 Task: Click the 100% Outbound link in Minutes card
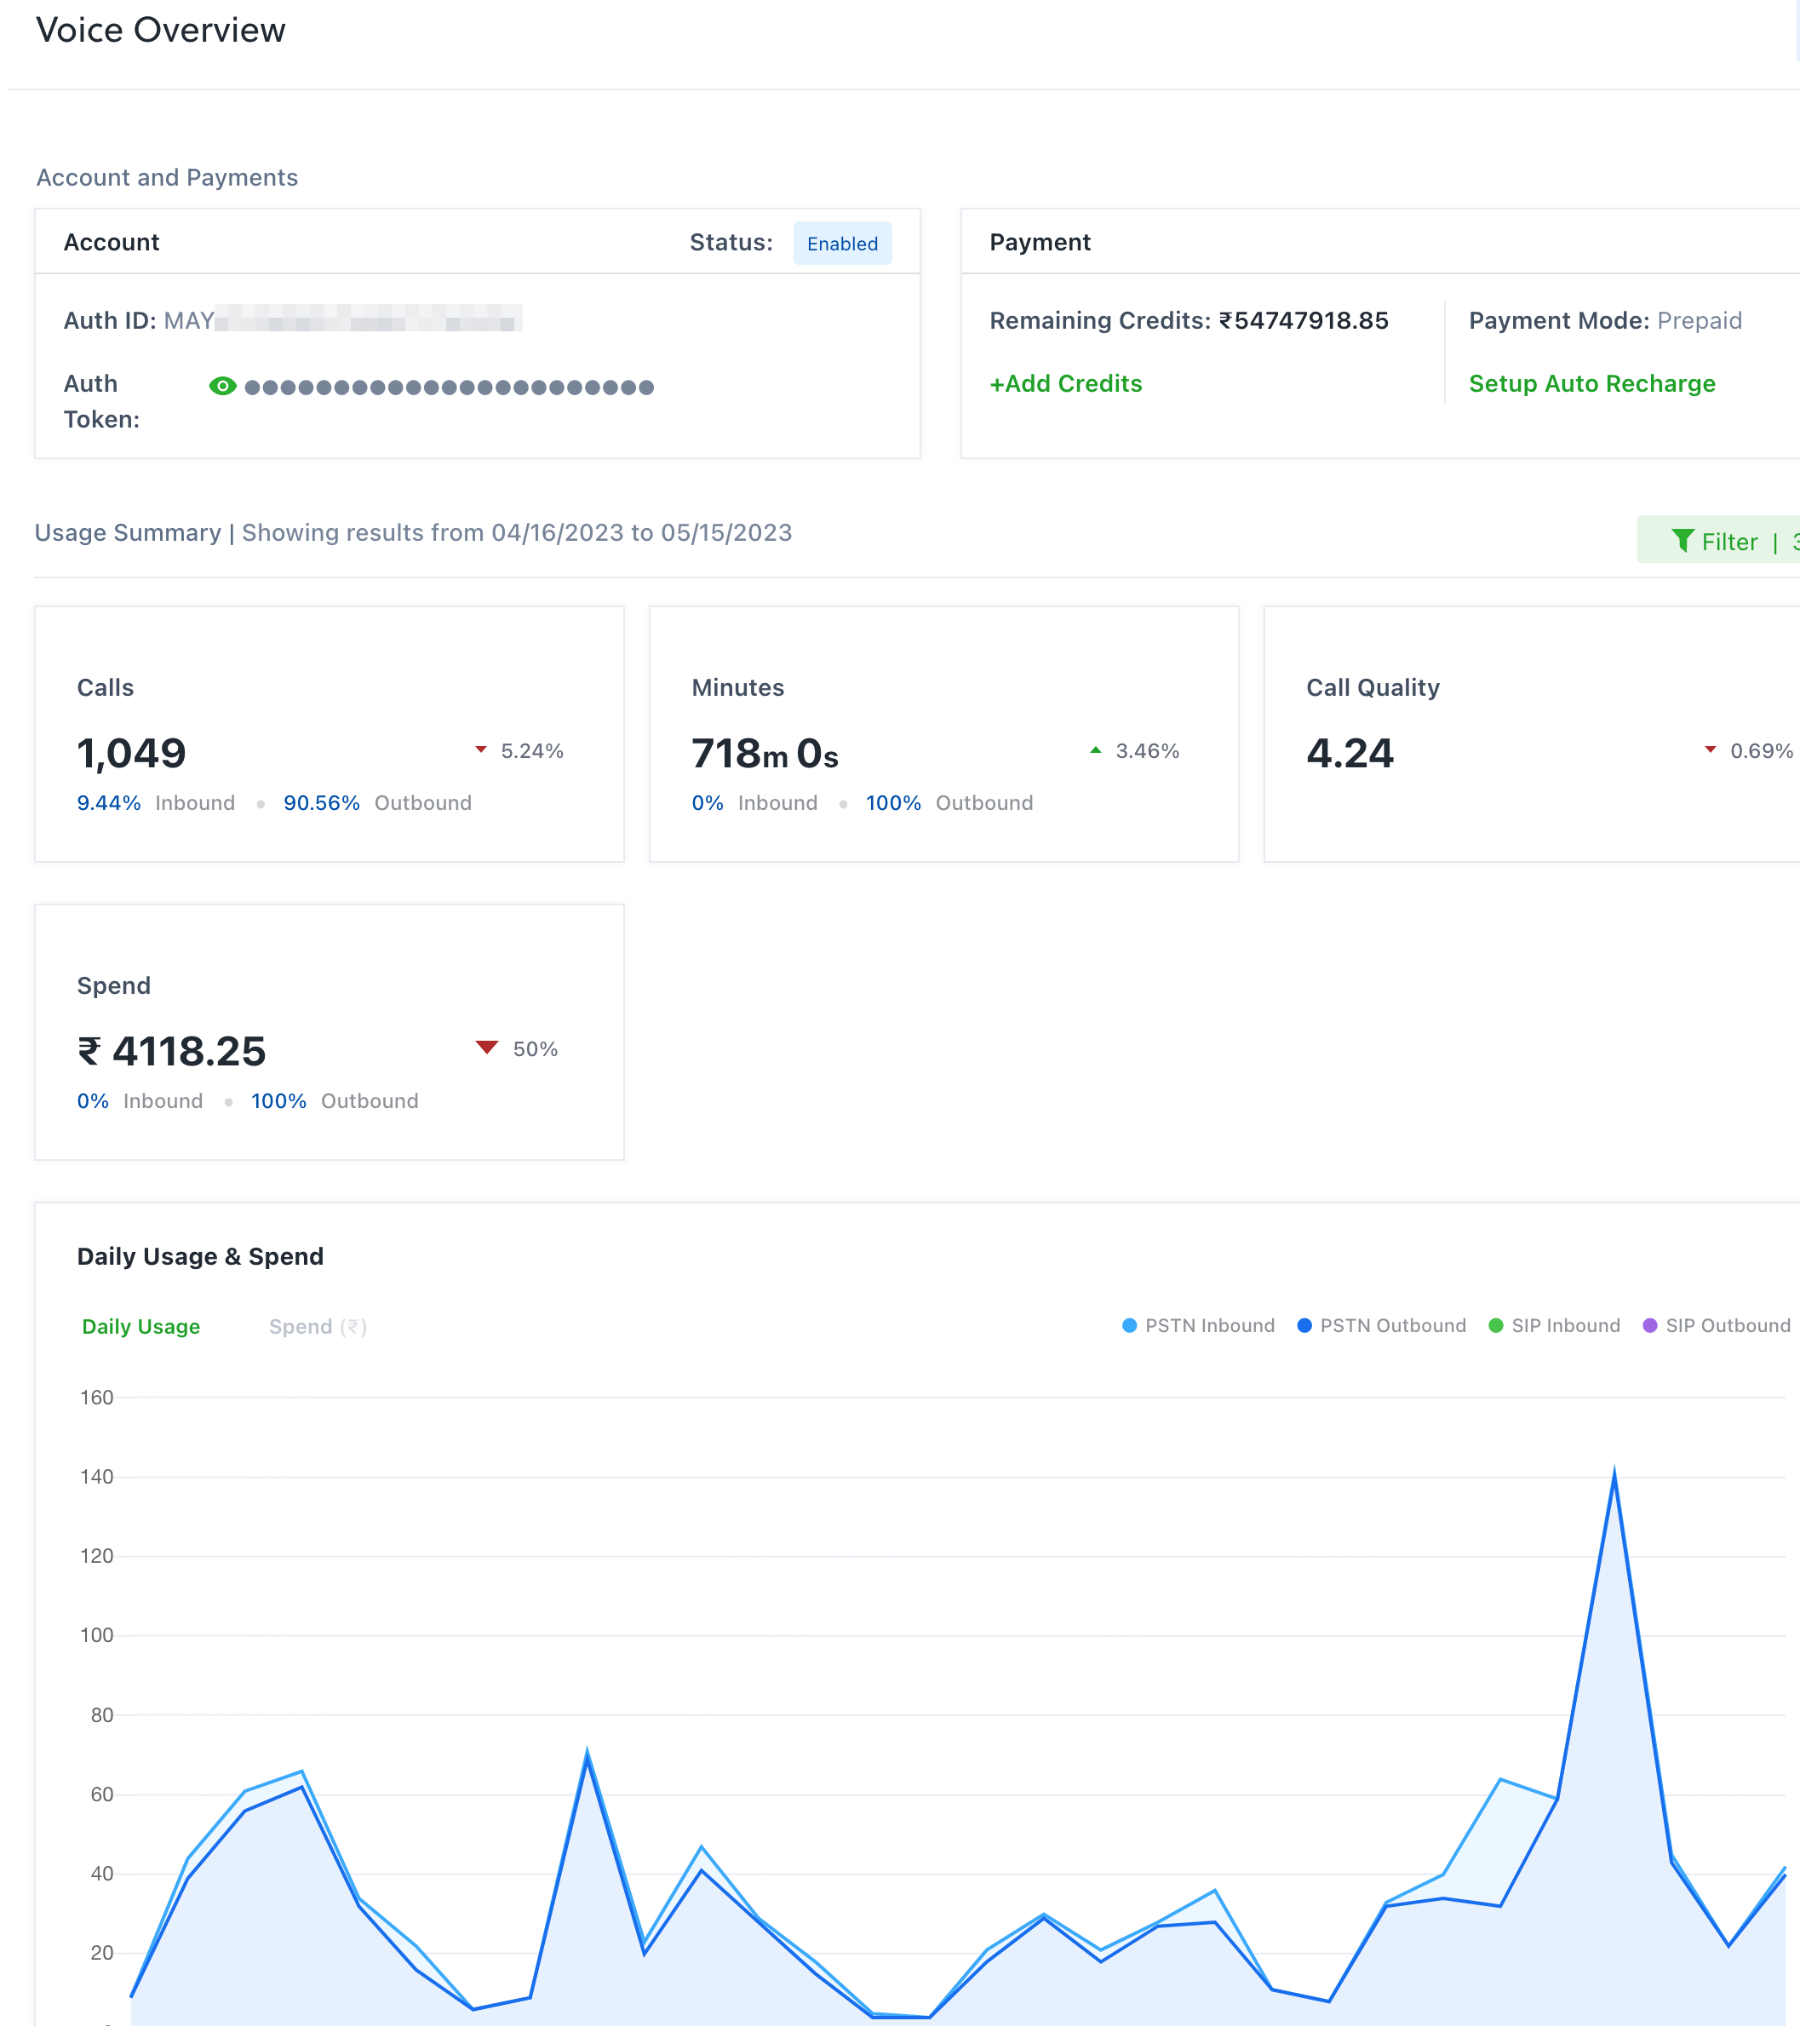click(x=893, y=802)
